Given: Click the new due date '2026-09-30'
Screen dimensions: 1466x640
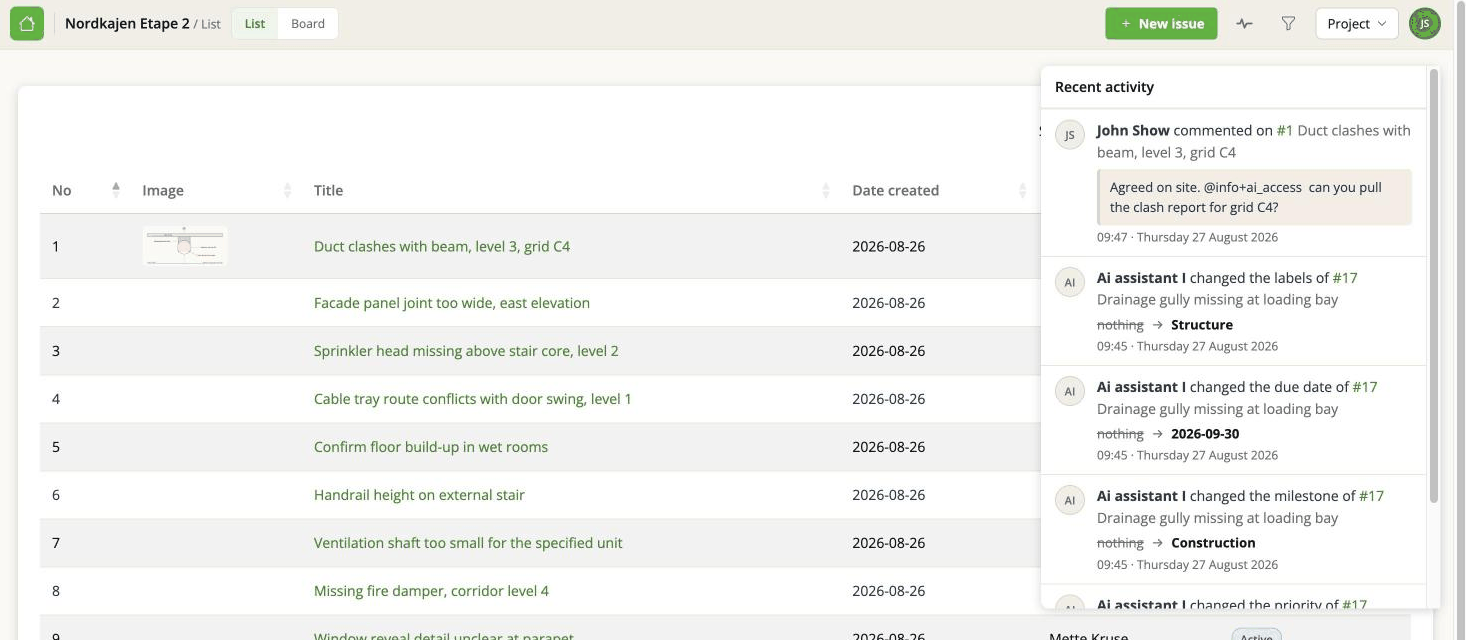Looking at the screenshot, I should [x=1205, y=434].
